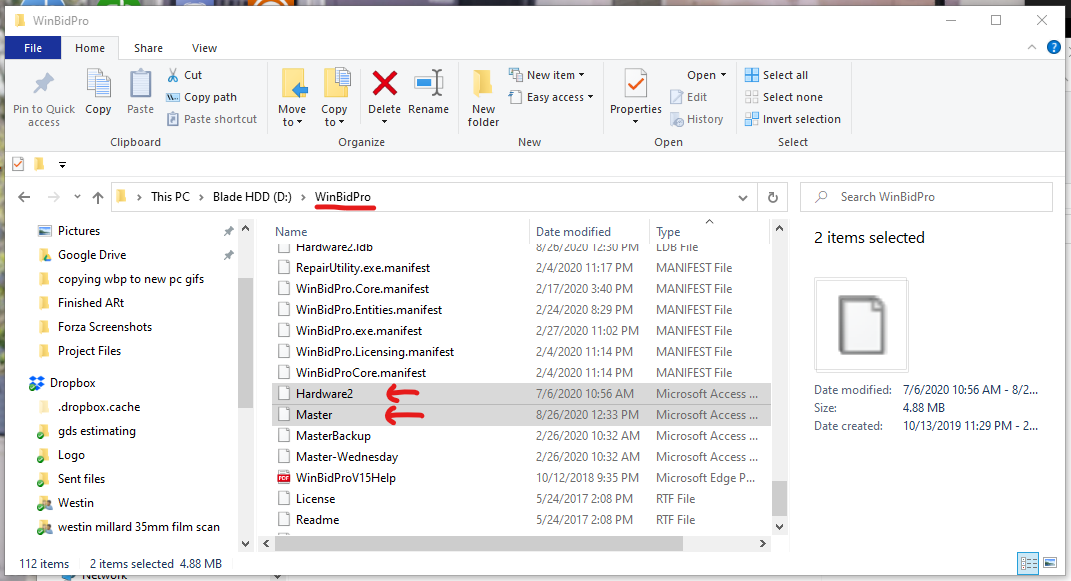This screenshot has width=1071, height=581.
Task: Toggle checkbox for Hardware2 Access file
Action: (x=283, y=394)
